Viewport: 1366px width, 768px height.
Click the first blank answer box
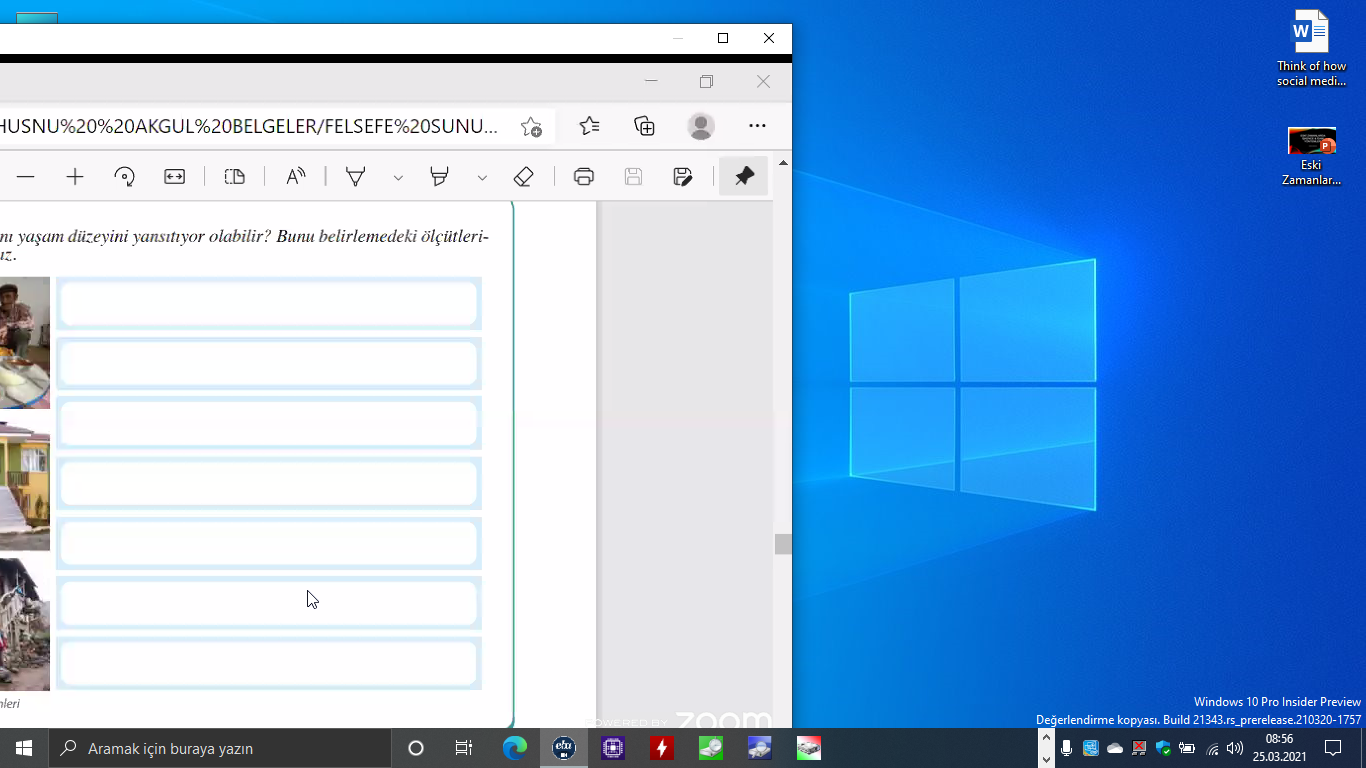point(268,304)
